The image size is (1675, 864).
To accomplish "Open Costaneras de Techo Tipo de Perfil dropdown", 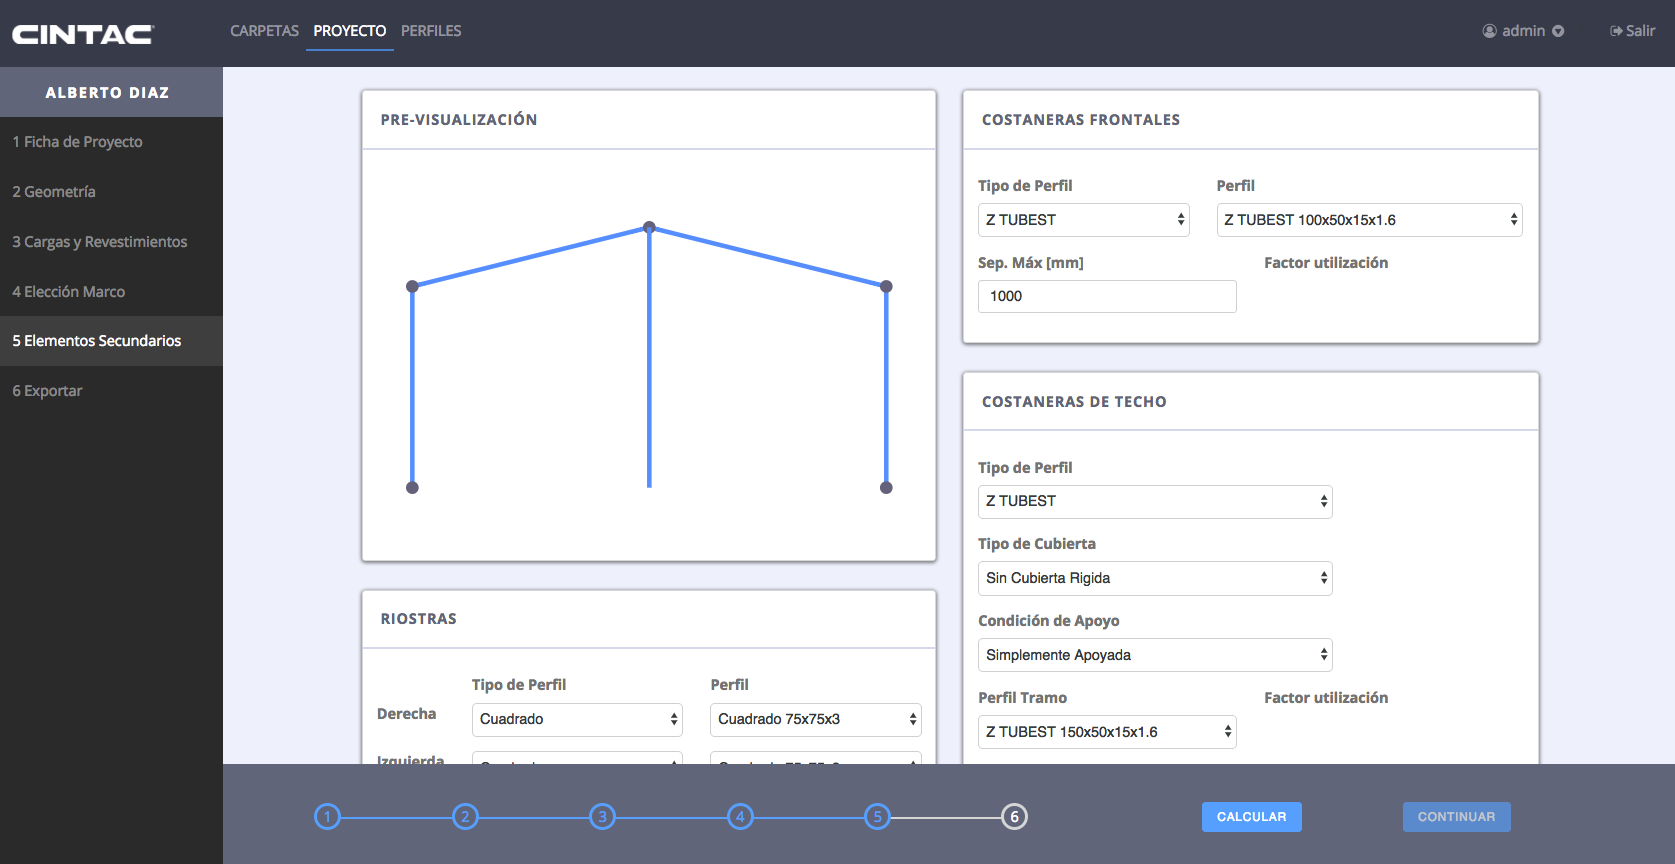I will click(1155, 502).
